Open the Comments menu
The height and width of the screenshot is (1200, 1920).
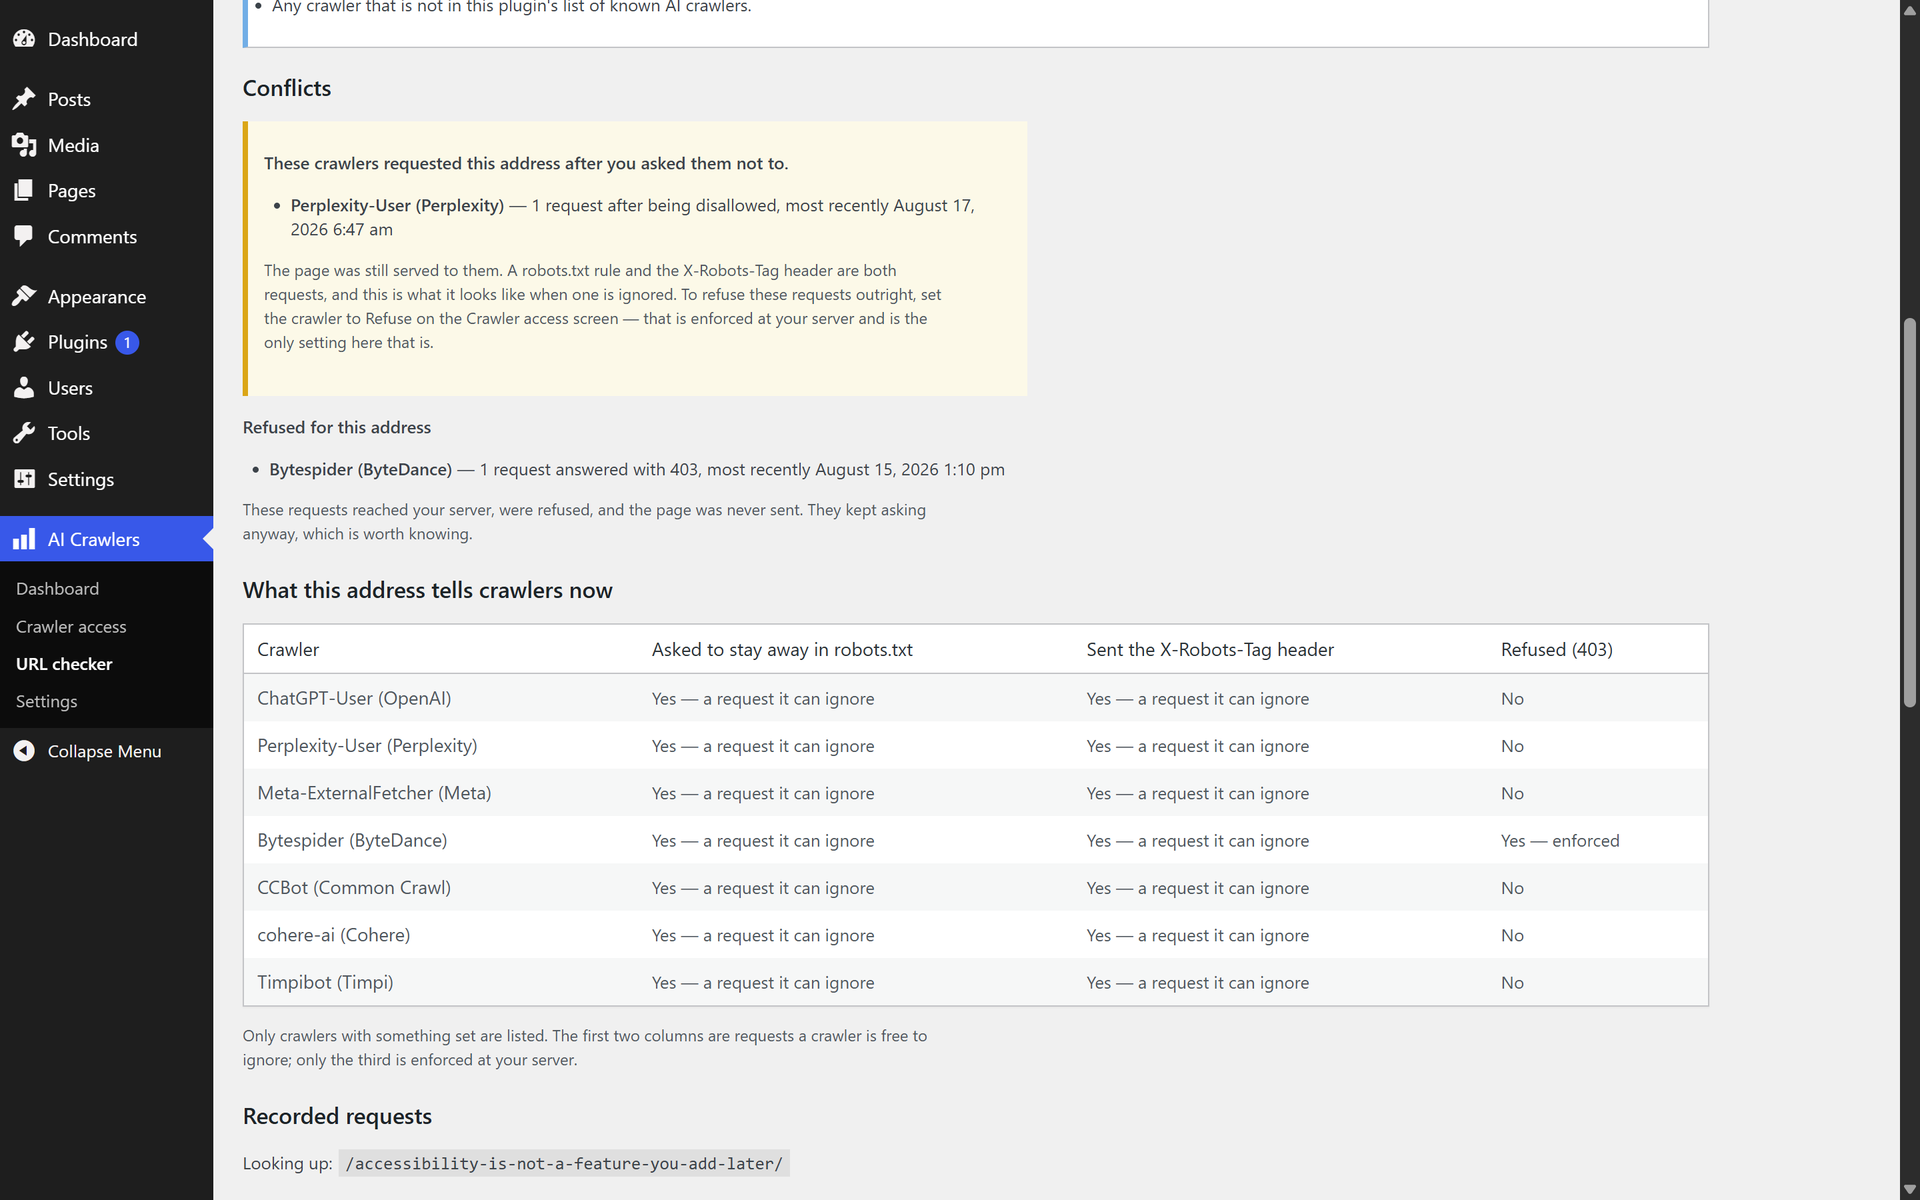click(92, 236)
